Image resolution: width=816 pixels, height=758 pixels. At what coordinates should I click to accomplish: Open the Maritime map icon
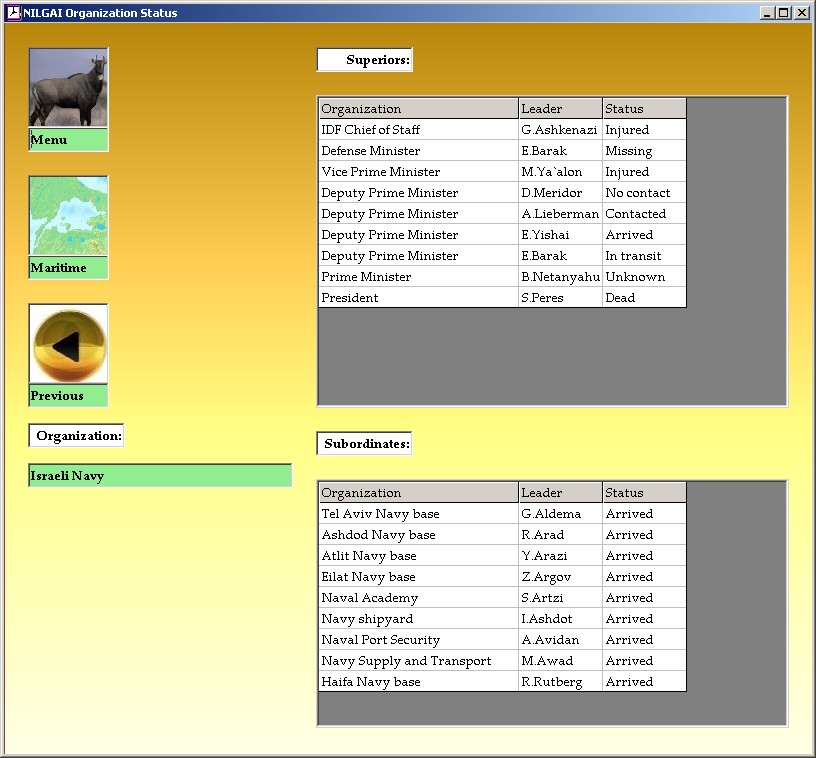click(x=68, y=216)
